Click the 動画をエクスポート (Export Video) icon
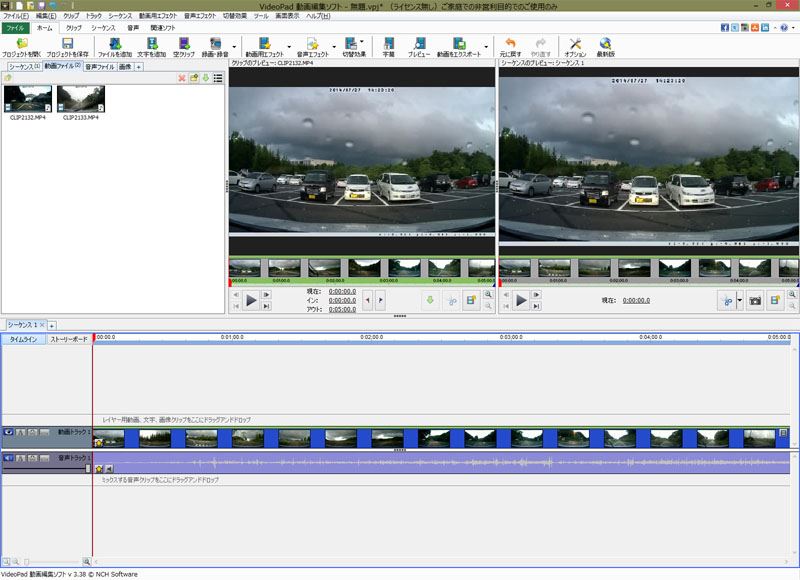This screenshot has height=580, width=800. pos(459,44)
